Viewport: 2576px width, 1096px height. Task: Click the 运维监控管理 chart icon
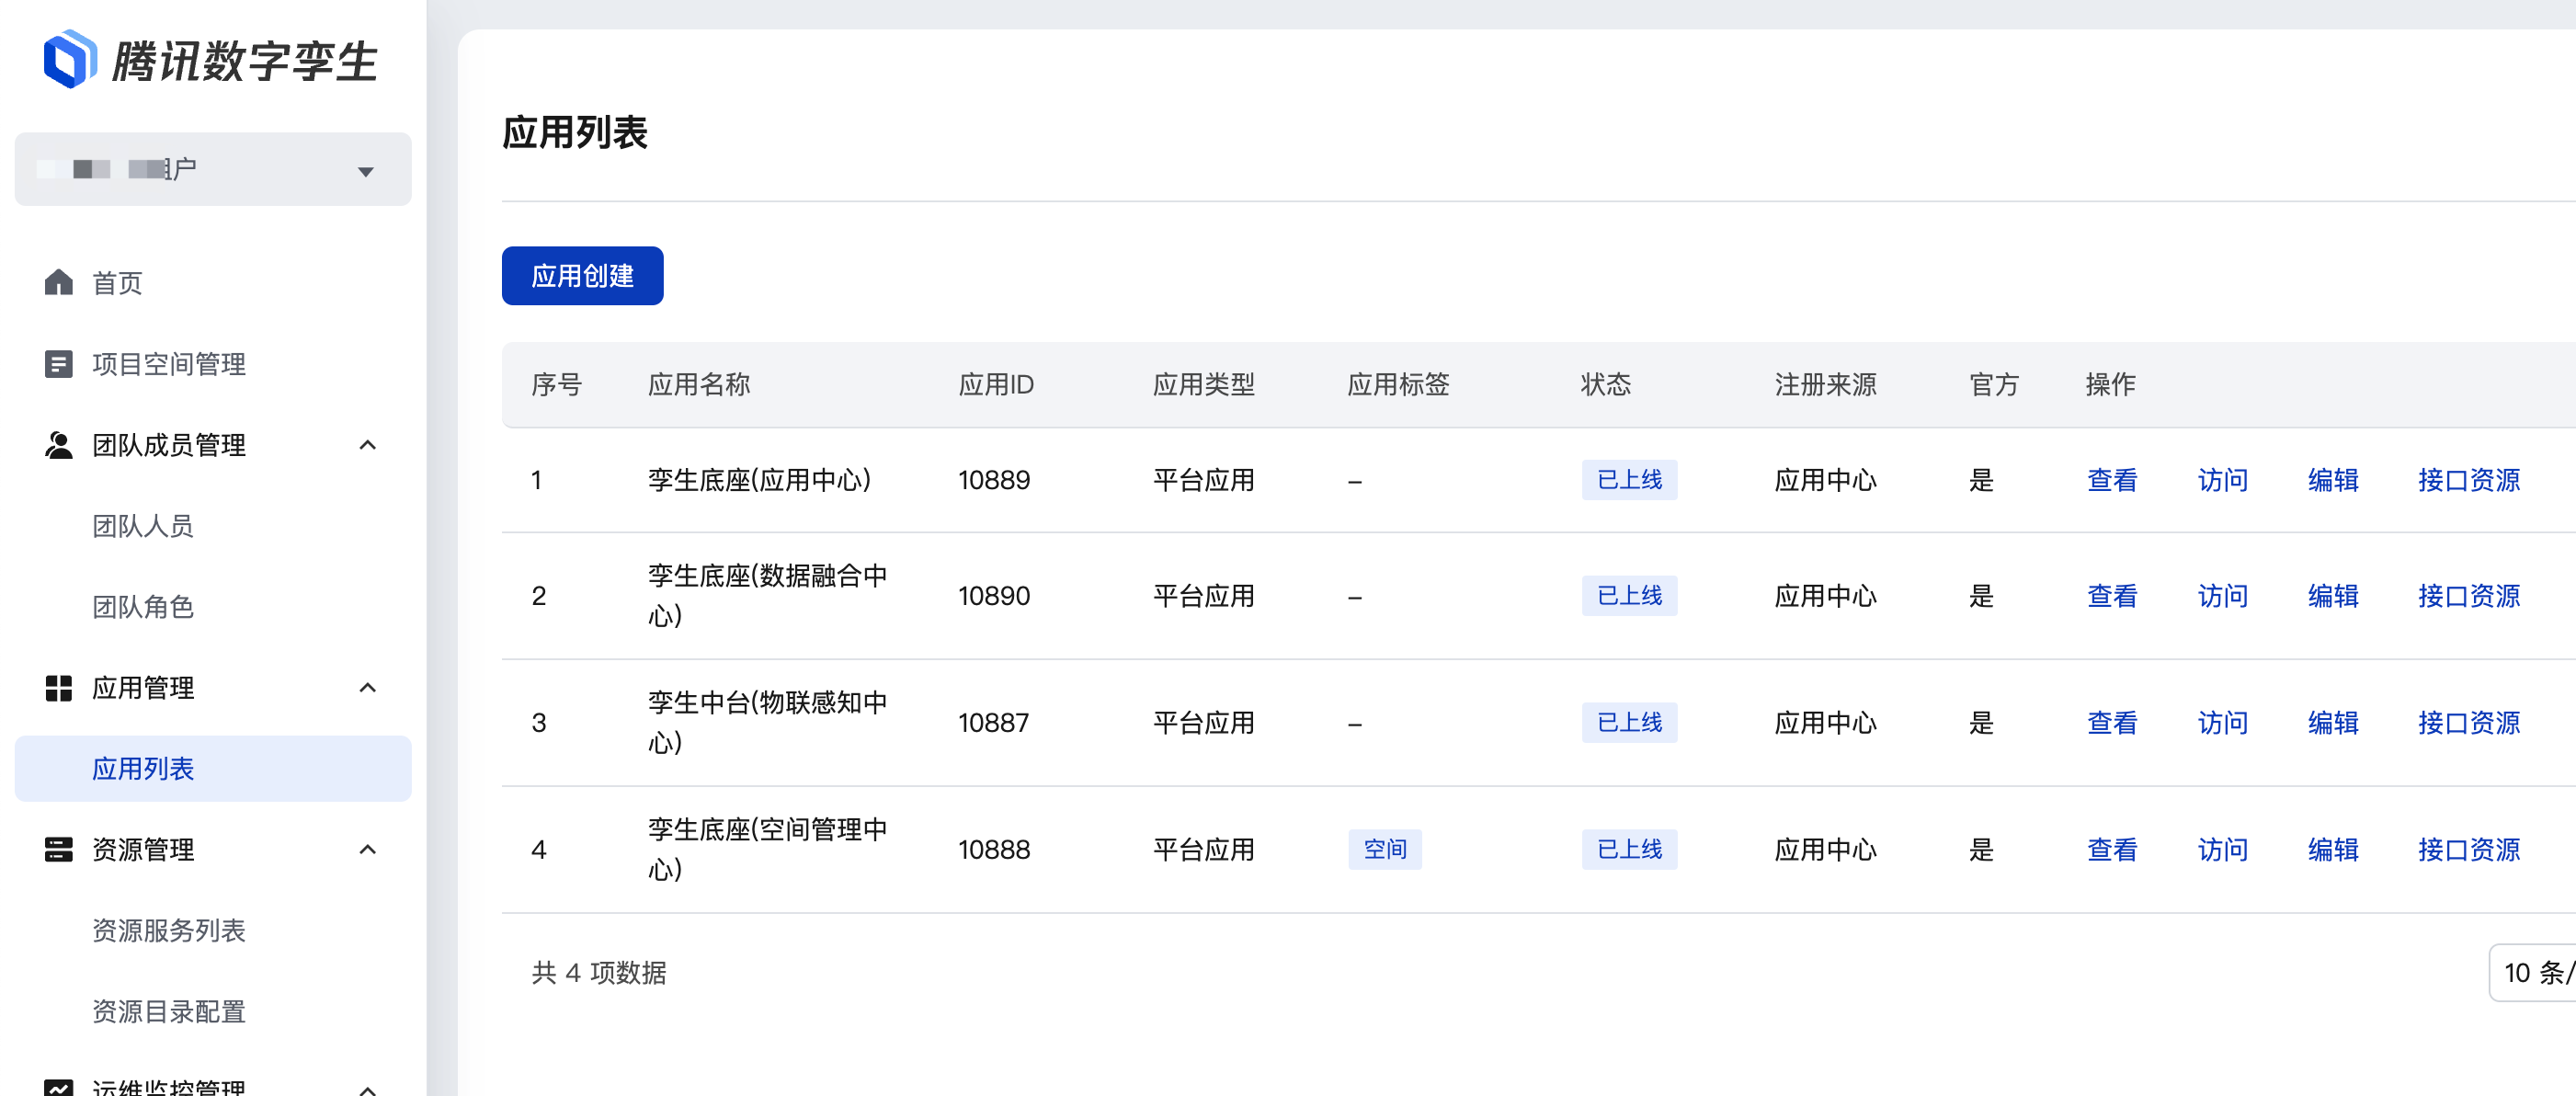(59, 1088)
